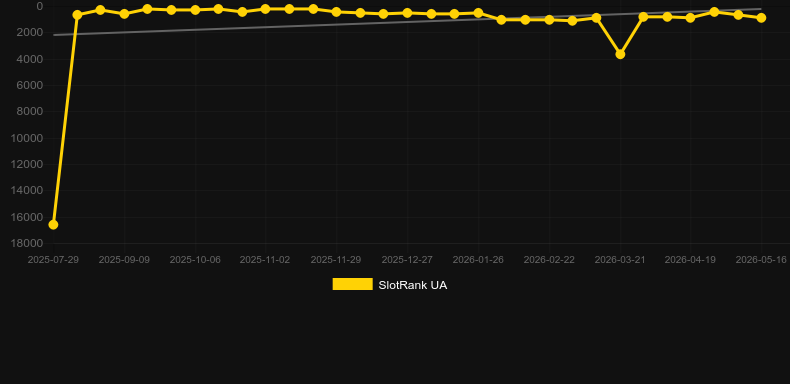Select the data point above 2025-09-09

124,14
